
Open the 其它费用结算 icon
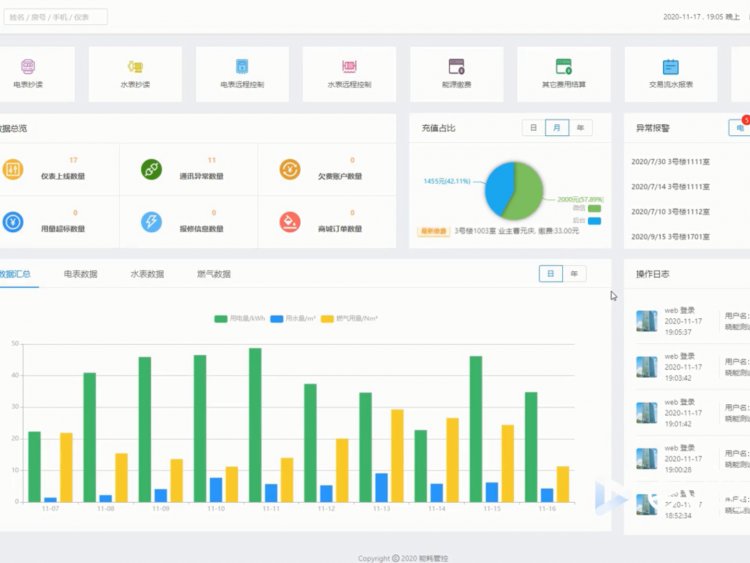click(x=563, y=67)
